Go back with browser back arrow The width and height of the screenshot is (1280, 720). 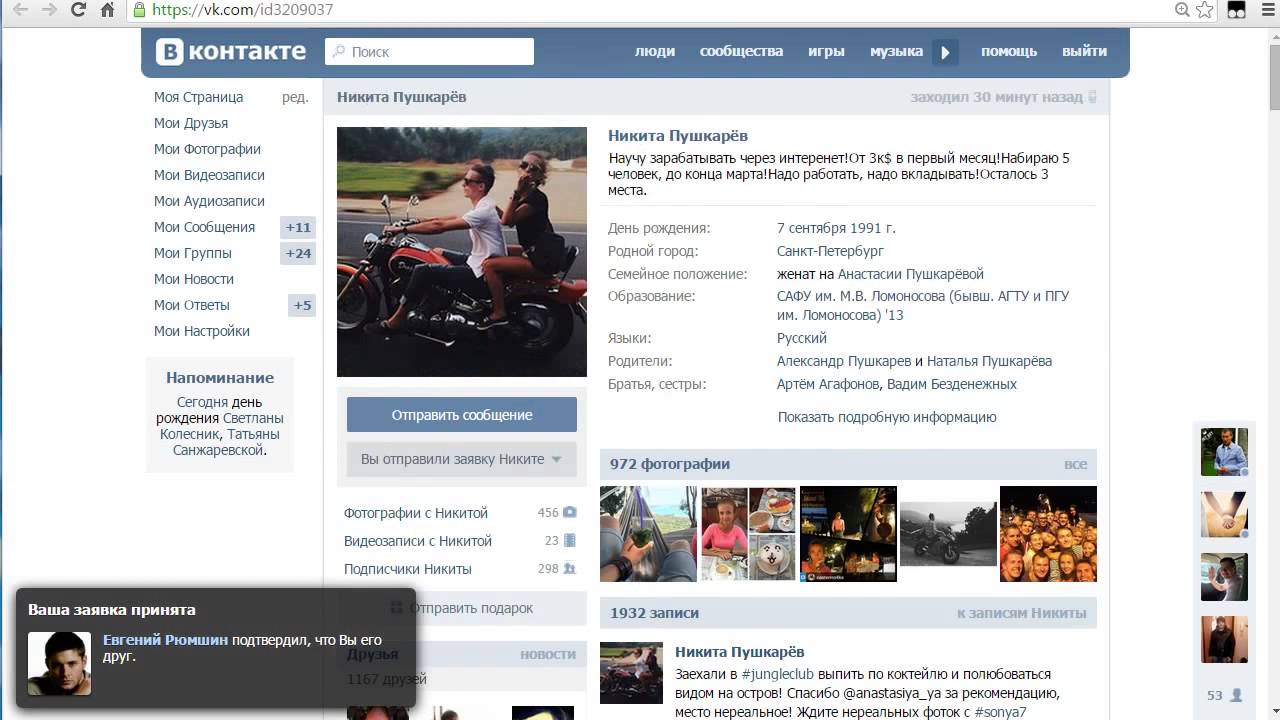(19, 10)
